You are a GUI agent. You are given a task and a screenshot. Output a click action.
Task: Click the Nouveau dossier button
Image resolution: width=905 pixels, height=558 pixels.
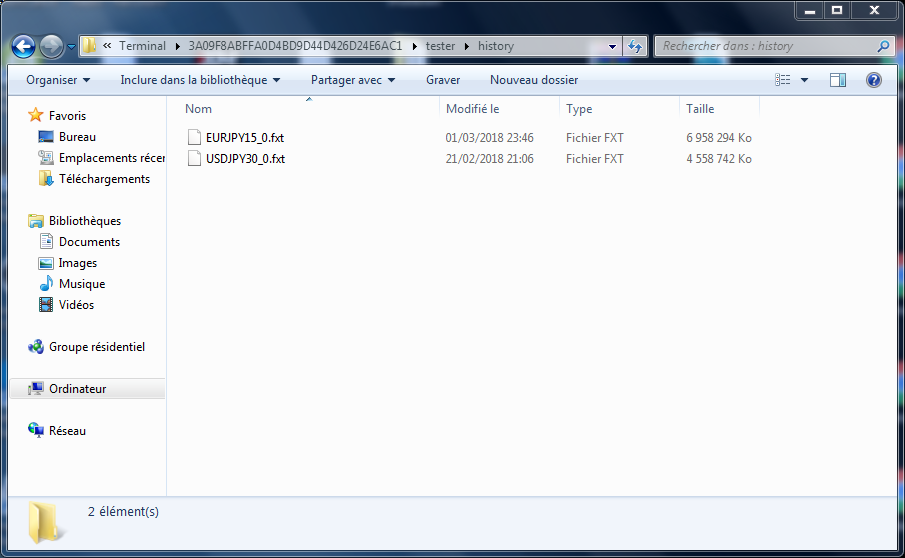pos(534,80)
